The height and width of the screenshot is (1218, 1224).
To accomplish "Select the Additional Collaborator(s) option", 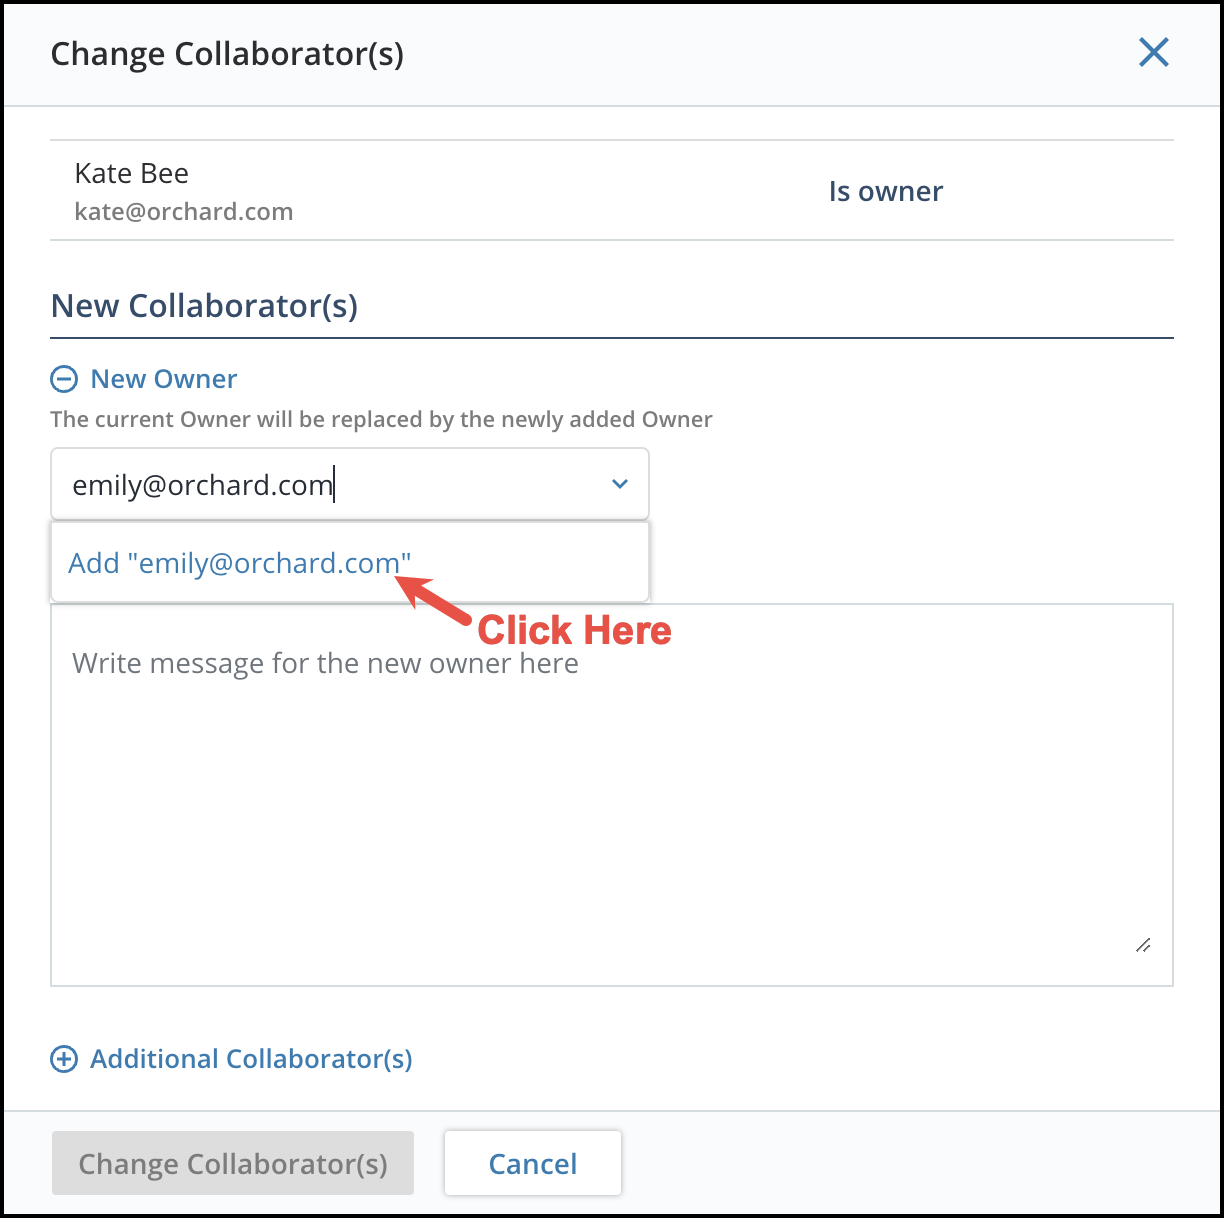I will [251, 1058].
